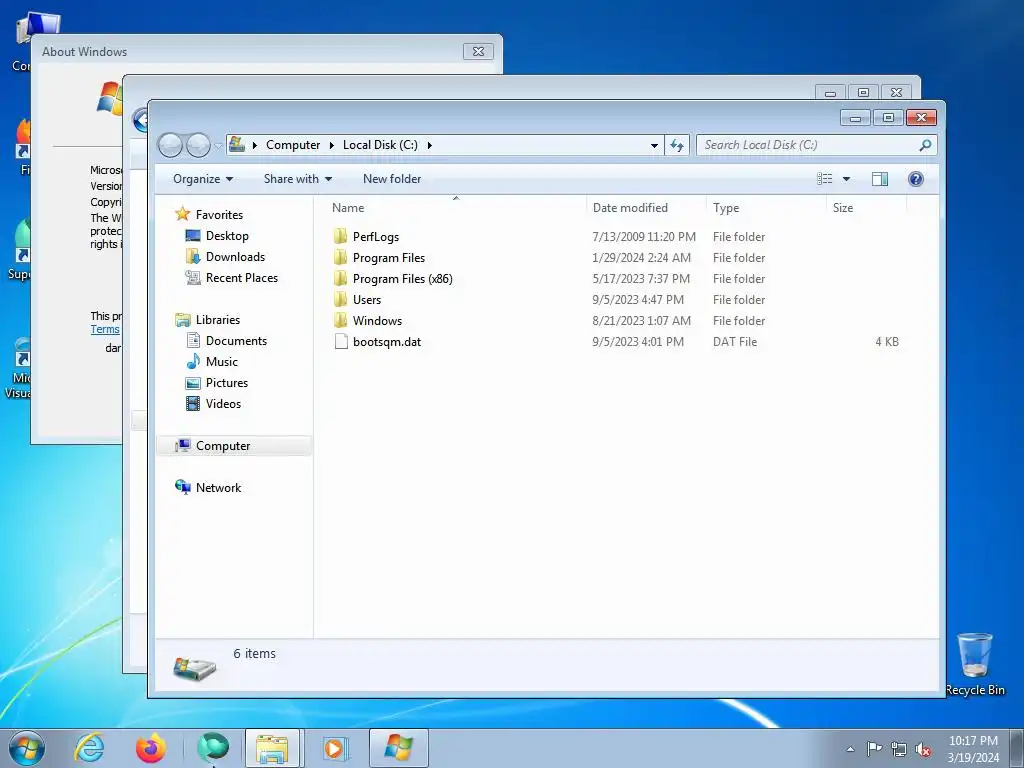The width and height of the screenshot is (1024, 768).
Task: Click the DAT File type cell
Action: (735, 342)
